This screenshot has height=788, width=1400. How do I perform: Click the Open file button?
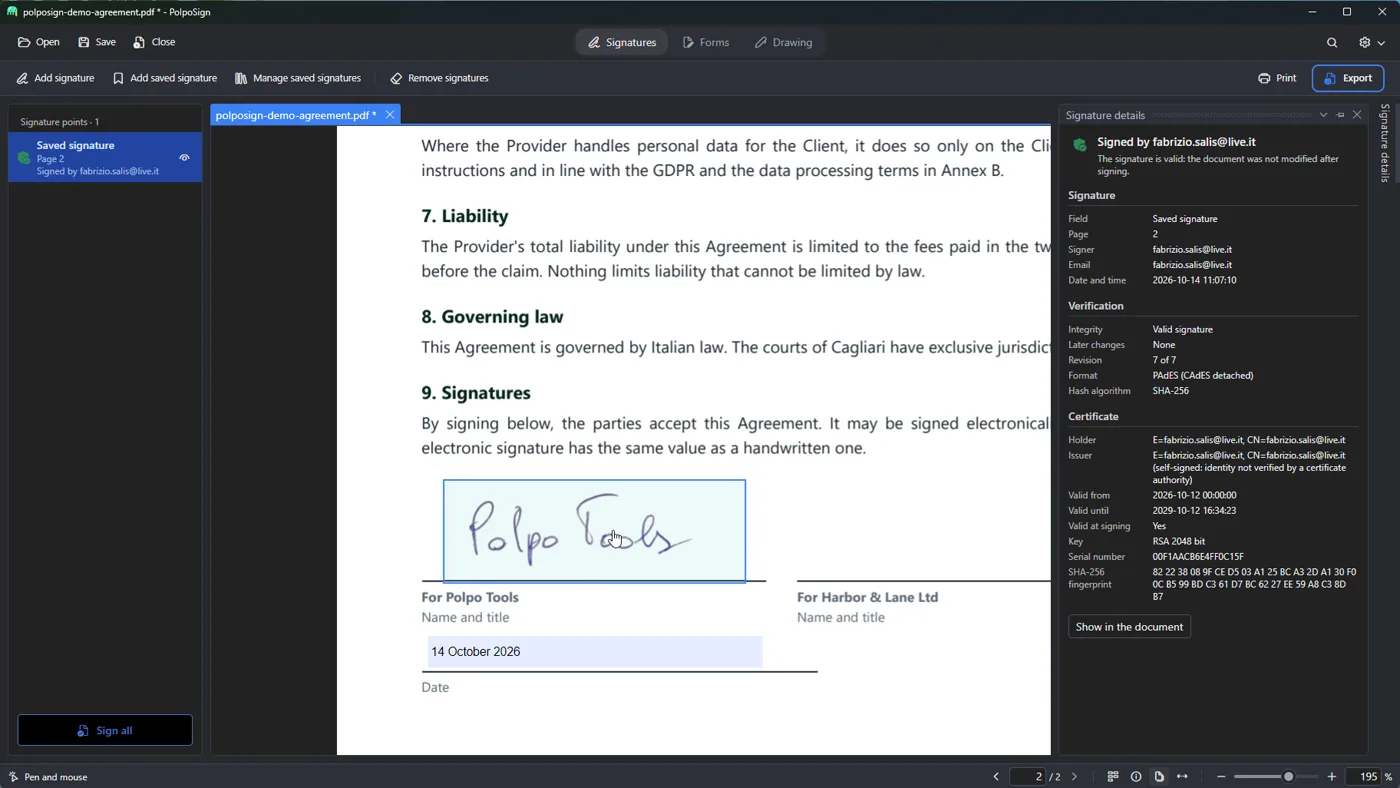coord(39,42)
